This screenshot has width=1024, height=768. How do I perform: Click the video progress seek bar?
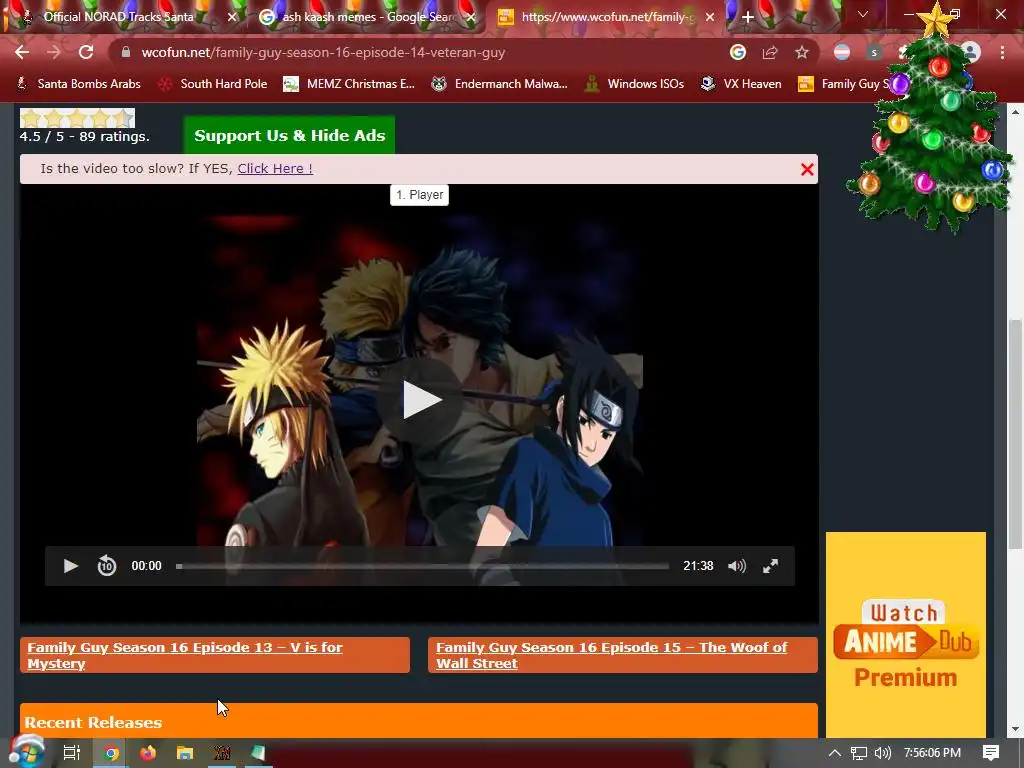click(x=423, y=566)
